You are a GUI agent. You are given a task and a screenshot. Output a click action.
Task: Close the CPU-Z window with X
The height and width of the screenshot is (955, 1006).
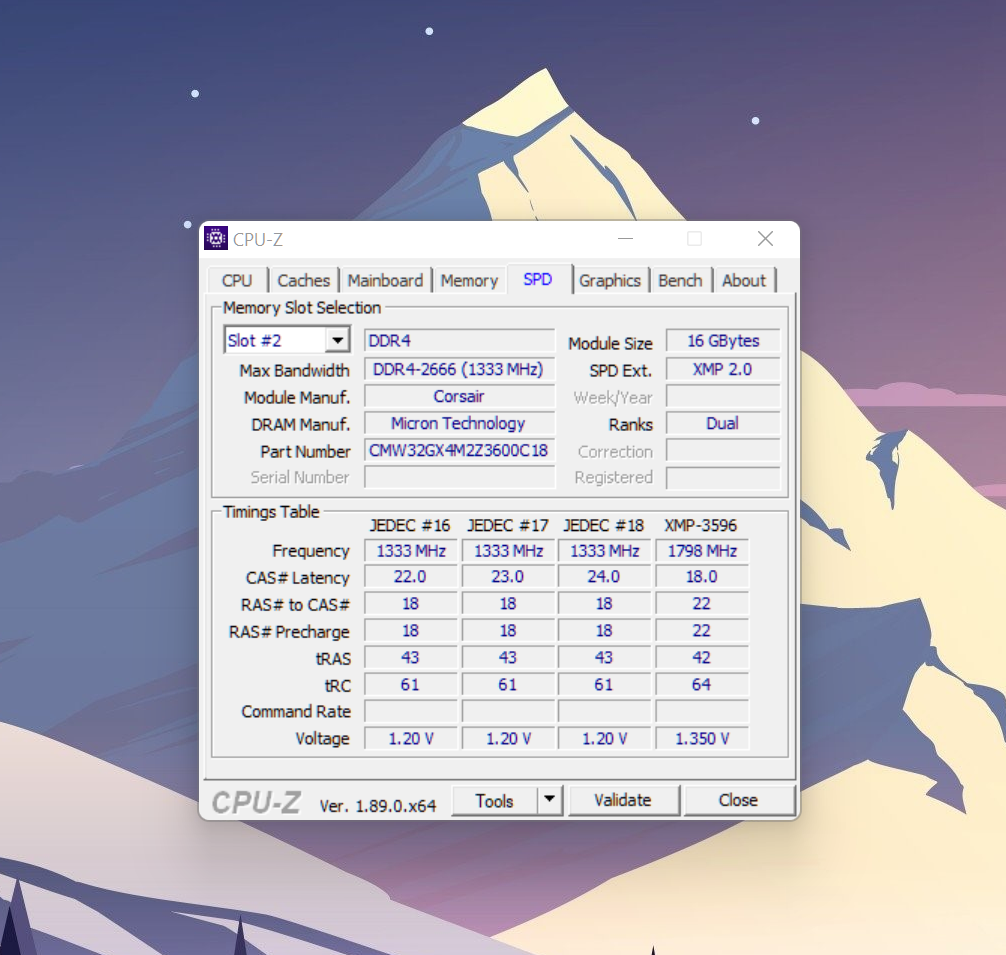[x=765, y=239]
